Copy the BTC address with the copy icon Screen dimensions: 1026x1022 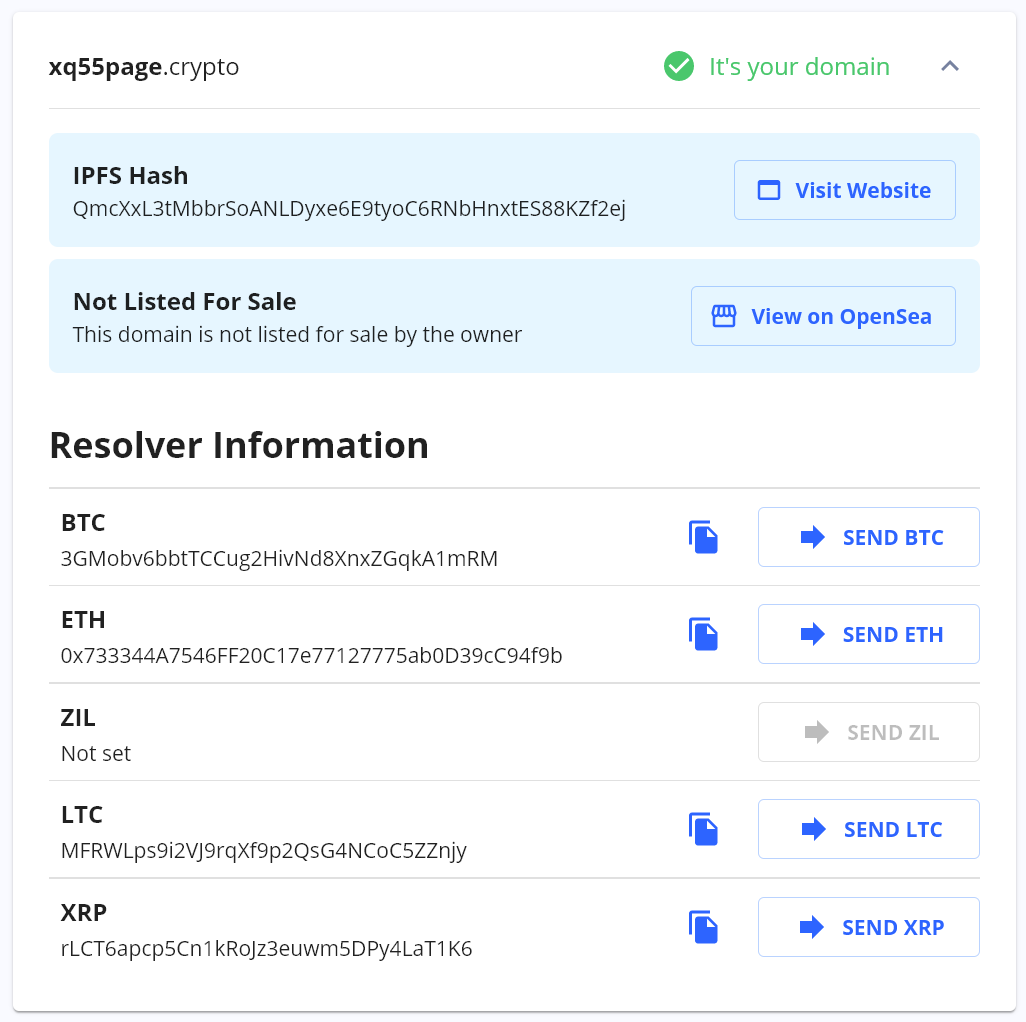tap(704, 537)
